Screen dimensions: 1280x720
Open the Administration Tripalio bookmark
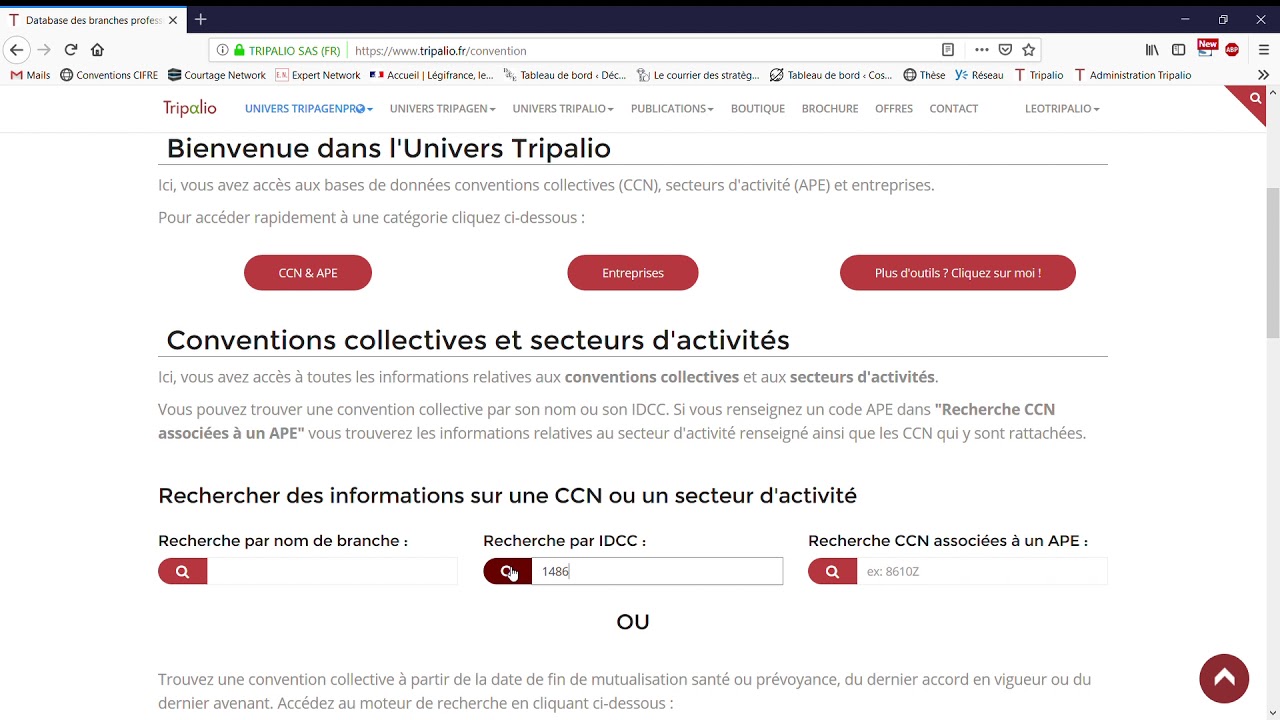pos(1133,75)
